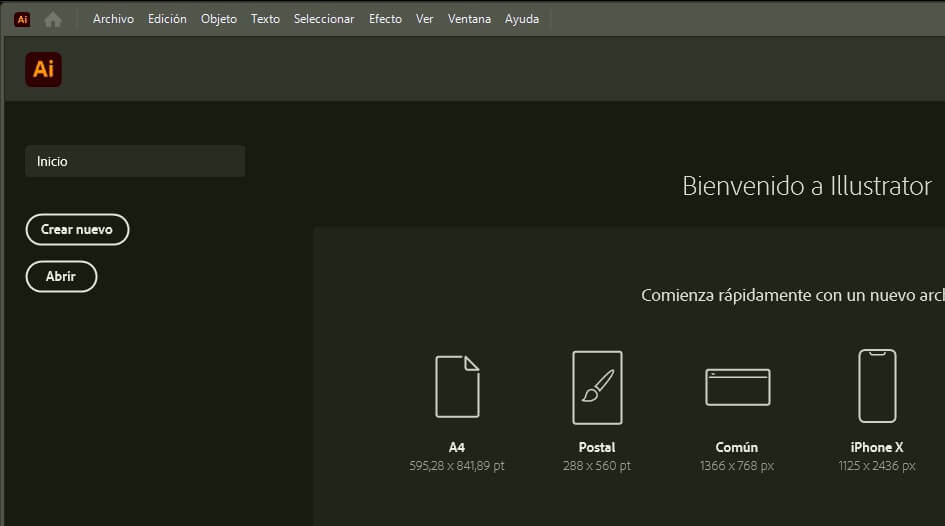The image size is (945, 526).
Task: Open the Efecto menu
Action: pos(385,19)
